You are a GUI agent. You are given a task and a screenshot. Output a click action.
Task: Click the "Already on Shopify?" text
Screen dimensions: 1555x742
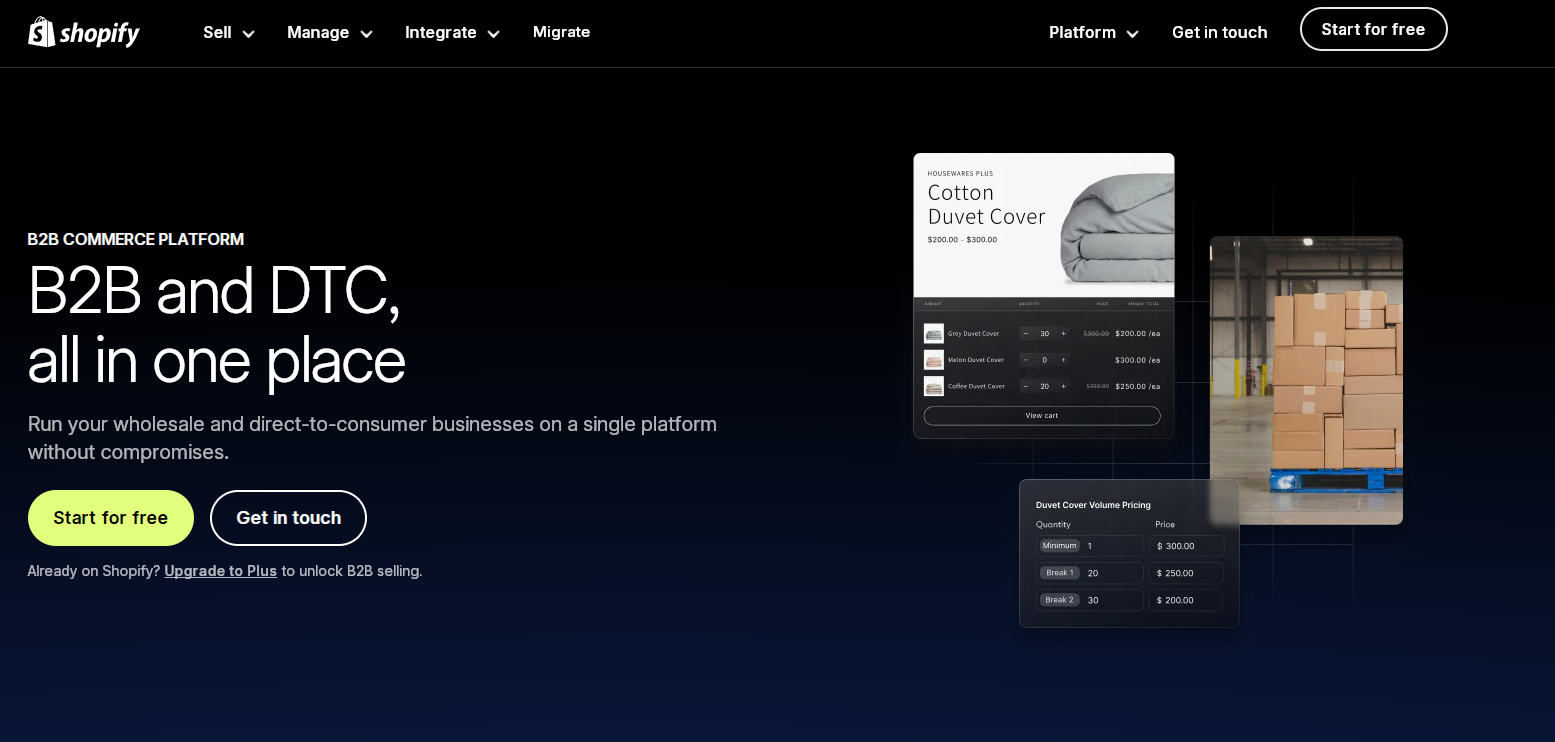[x=94, y=571]
